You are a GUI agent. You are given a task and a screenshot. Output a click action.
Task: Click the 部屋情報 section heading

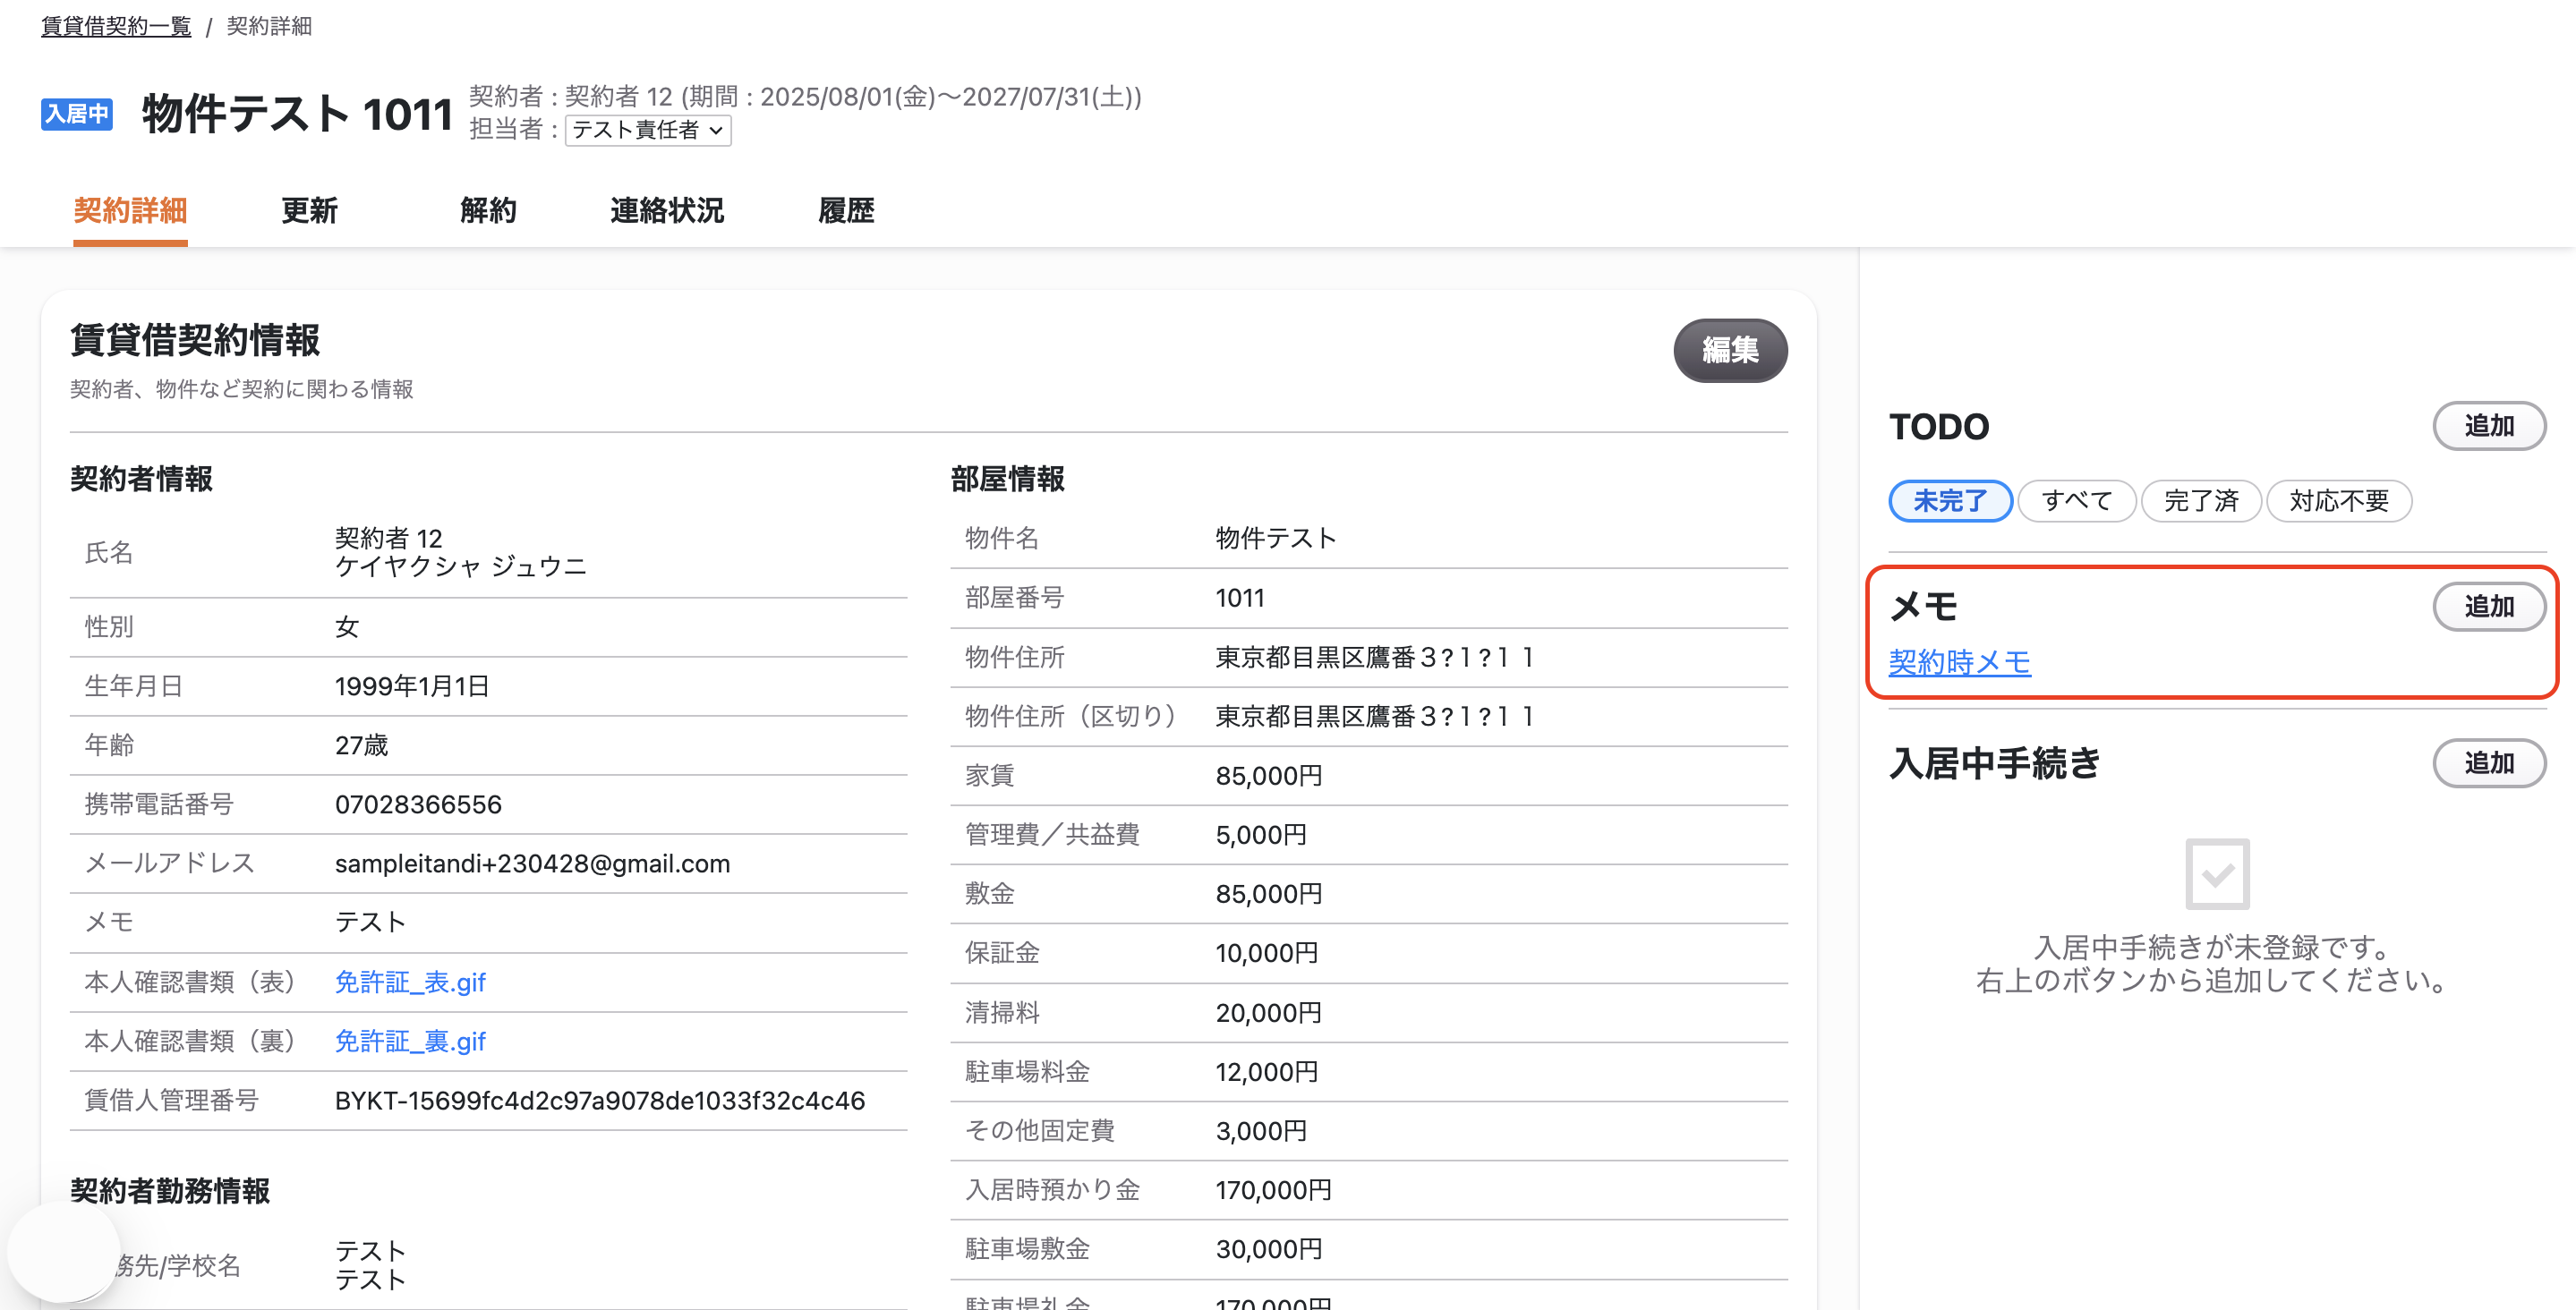1007,479
